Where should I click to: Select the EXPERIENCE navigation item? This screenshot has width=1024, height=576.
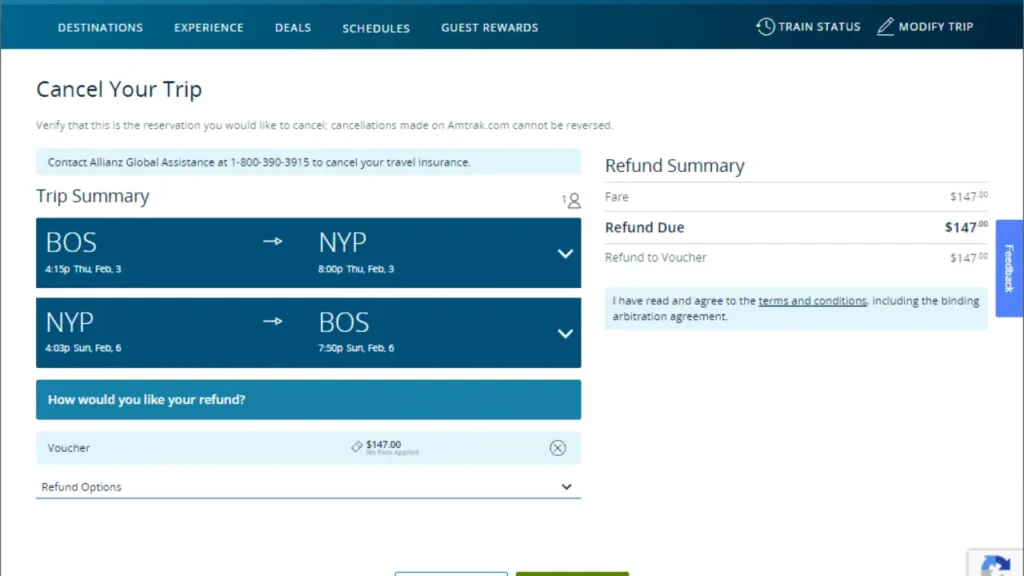208,27
